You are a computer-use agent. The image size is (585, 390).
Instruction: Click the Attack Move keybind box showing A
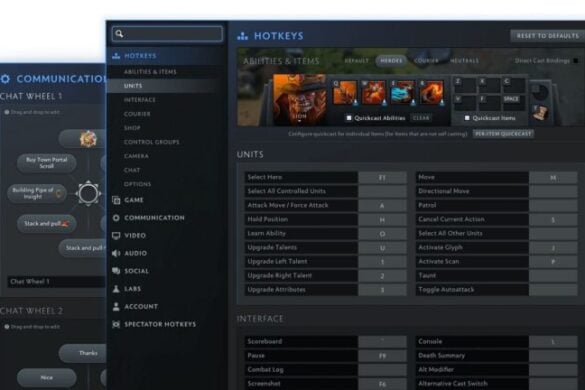[382, 205]
